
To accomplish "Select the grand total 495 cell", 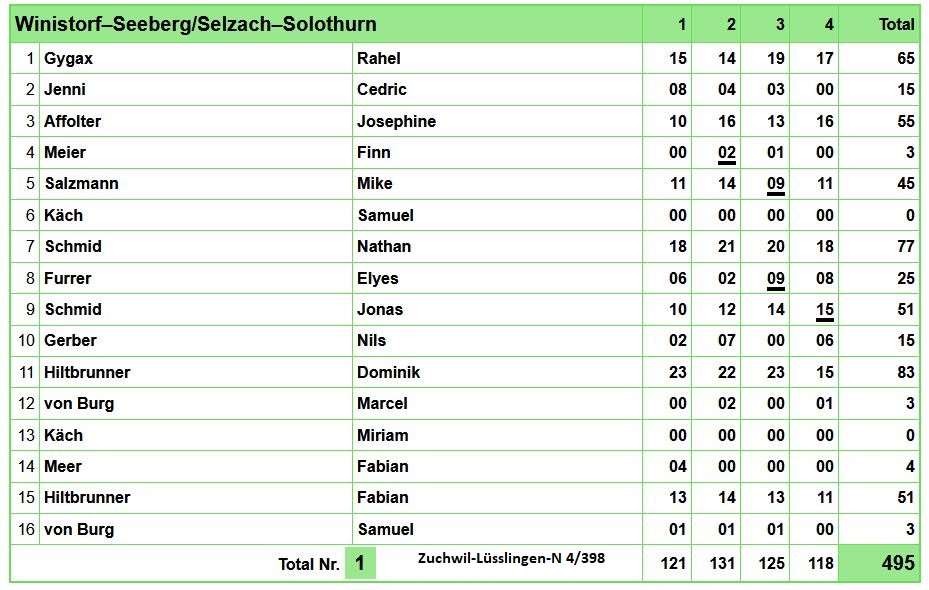I will click(x=880, y=563).
